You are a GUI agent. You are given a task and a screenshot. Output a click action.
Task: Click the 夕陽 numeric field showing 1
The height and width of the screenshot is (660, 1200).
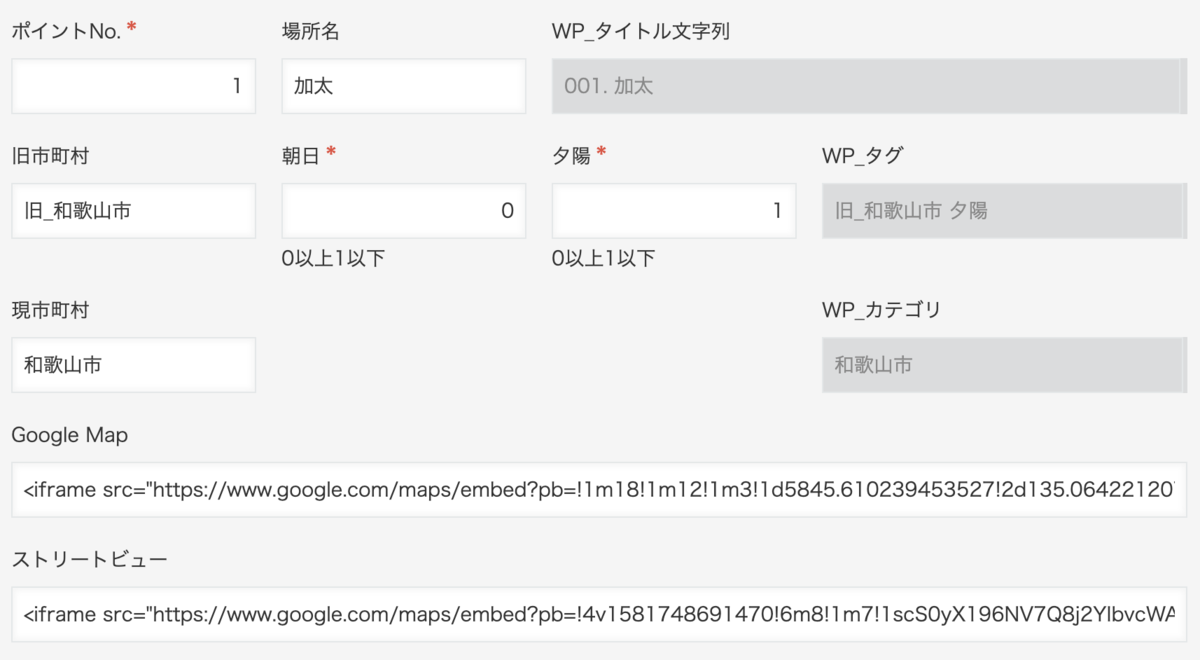673,210
